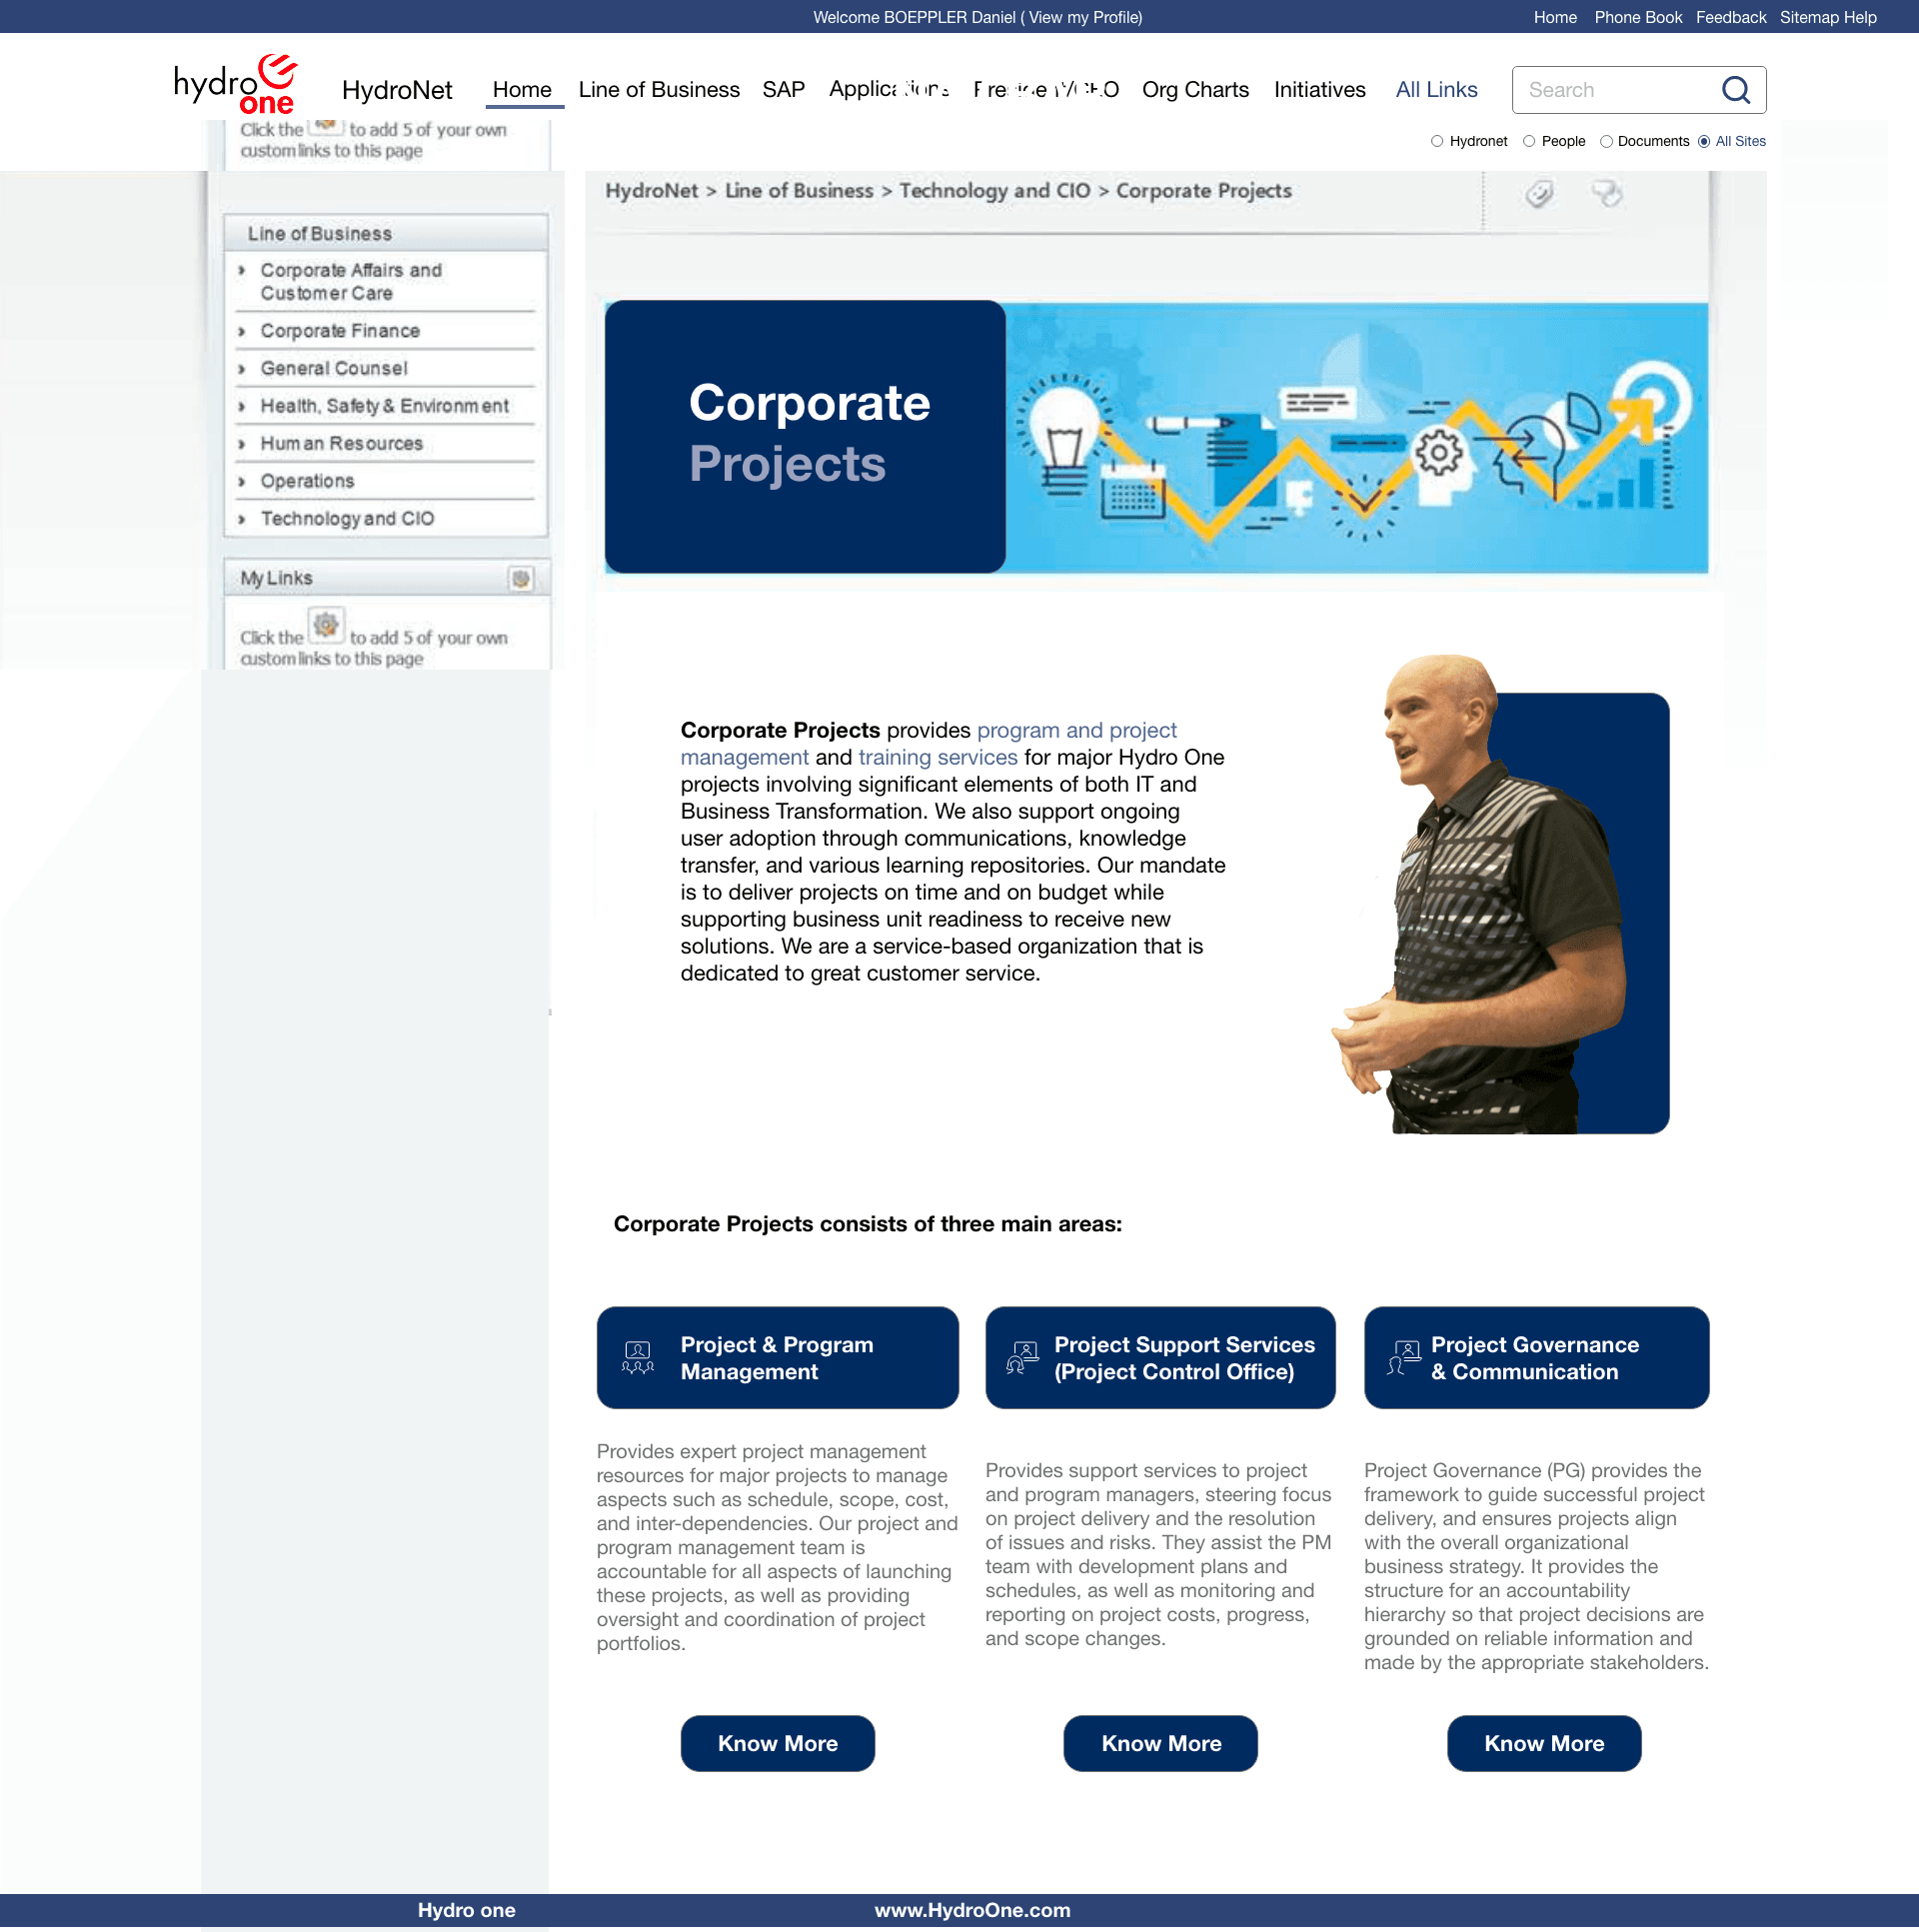Click the Hydro One logo
Viewport: 1919px width, 1932px height.
coord(236,86)
